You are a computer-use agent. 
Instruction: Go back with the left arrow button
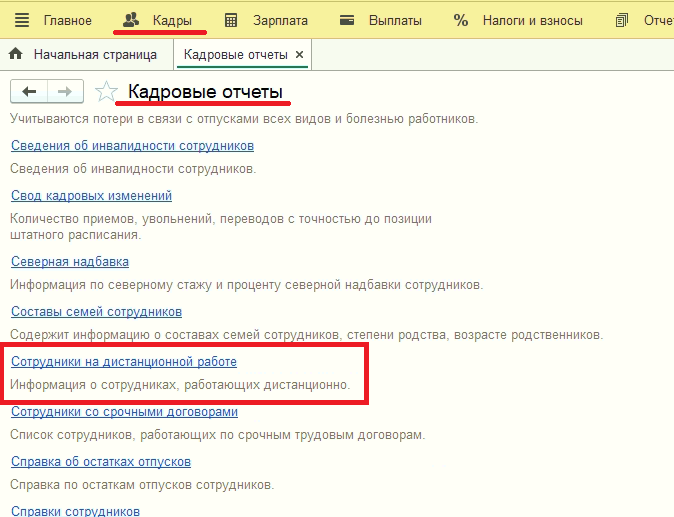(x=29, y=92)
